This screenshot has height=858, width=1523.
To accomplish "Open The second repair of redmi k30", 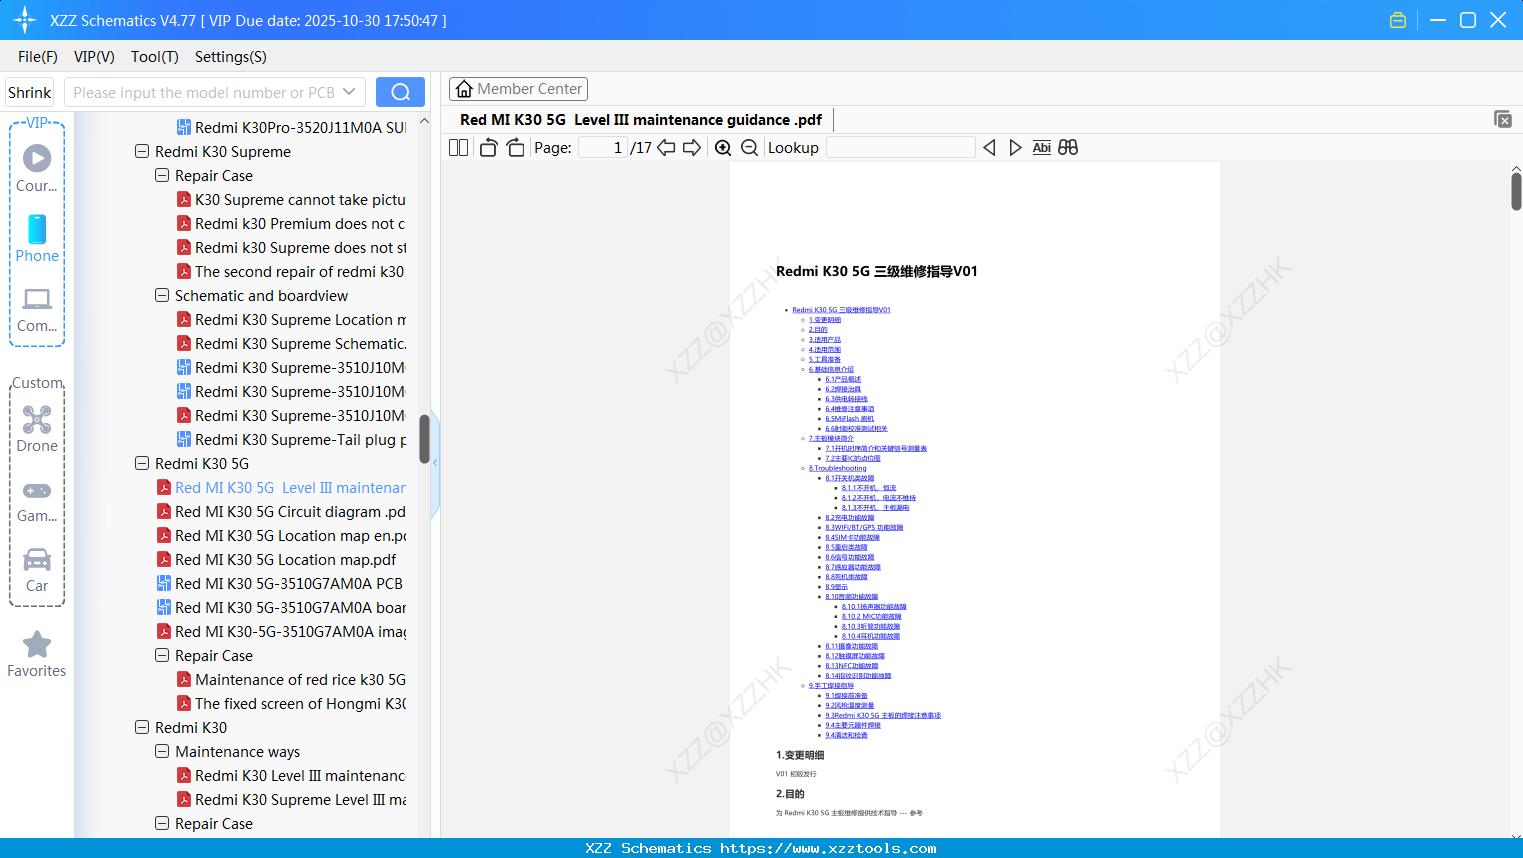I will 291,272.
